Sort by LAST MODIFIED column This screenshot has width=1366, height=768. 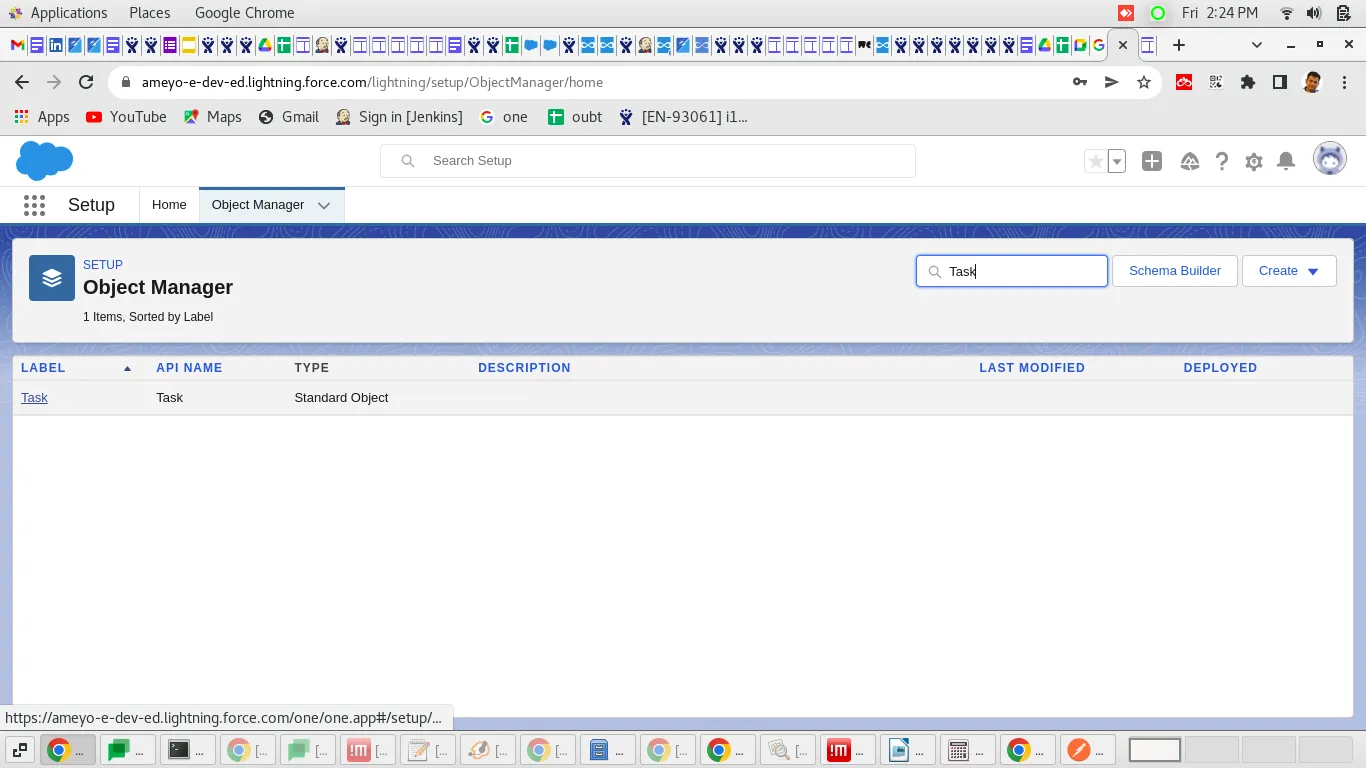(x=1032, y=368)
